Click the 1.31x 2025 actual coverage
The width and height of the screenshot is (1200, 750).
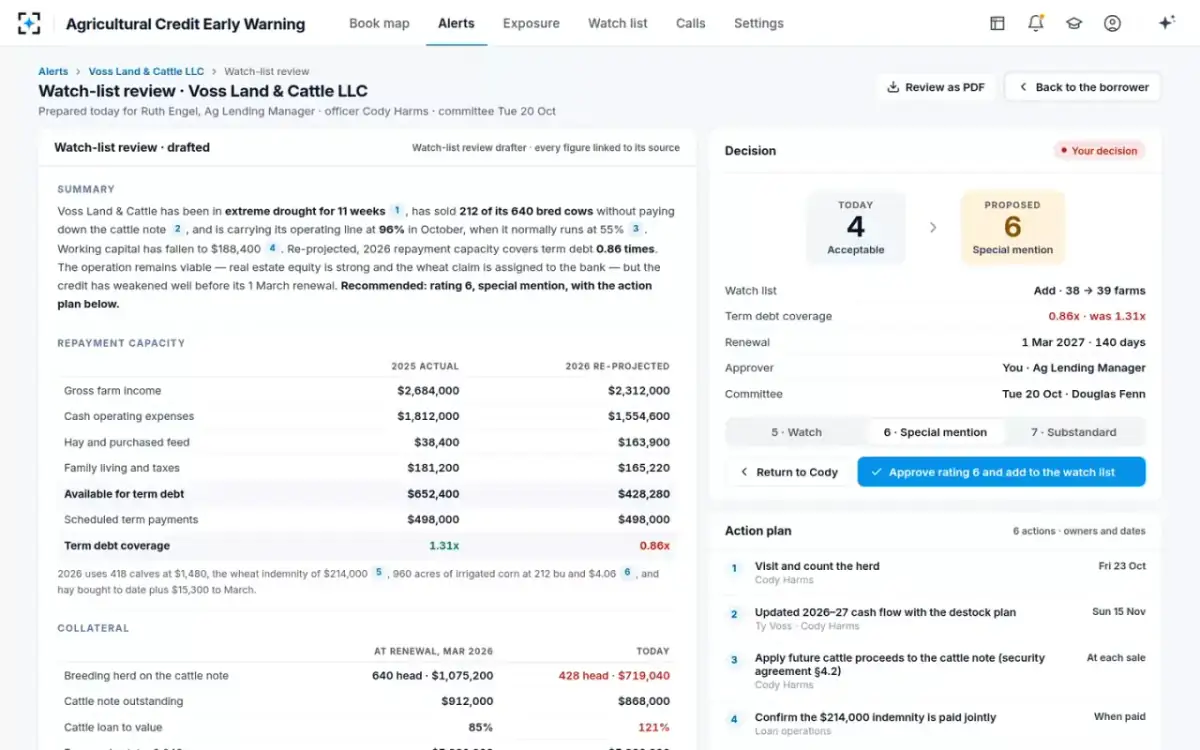(444, 546)
